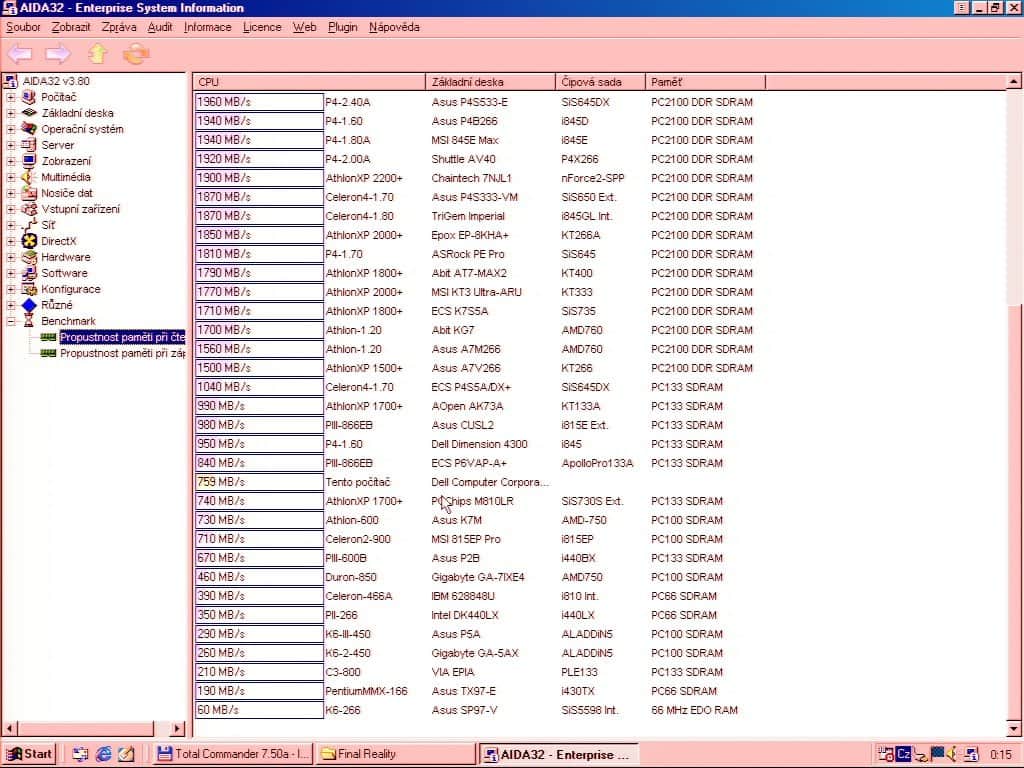
Task: Open Internet Explorer quick launch icon
Action: pos(103,754)
